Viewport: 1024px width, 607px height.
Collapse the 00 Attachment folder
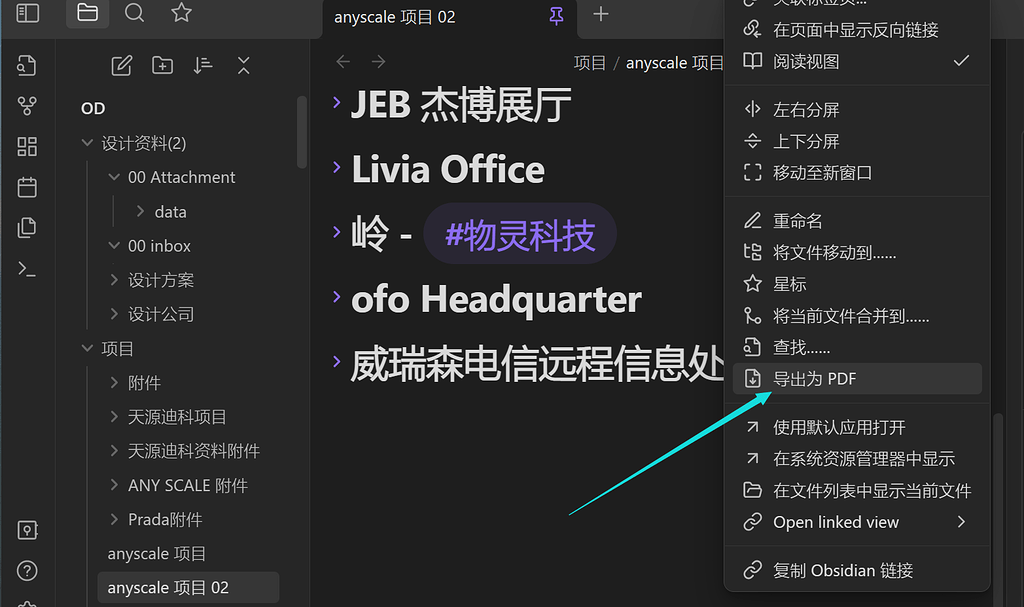pyautogui.click(x=114, y=177)
